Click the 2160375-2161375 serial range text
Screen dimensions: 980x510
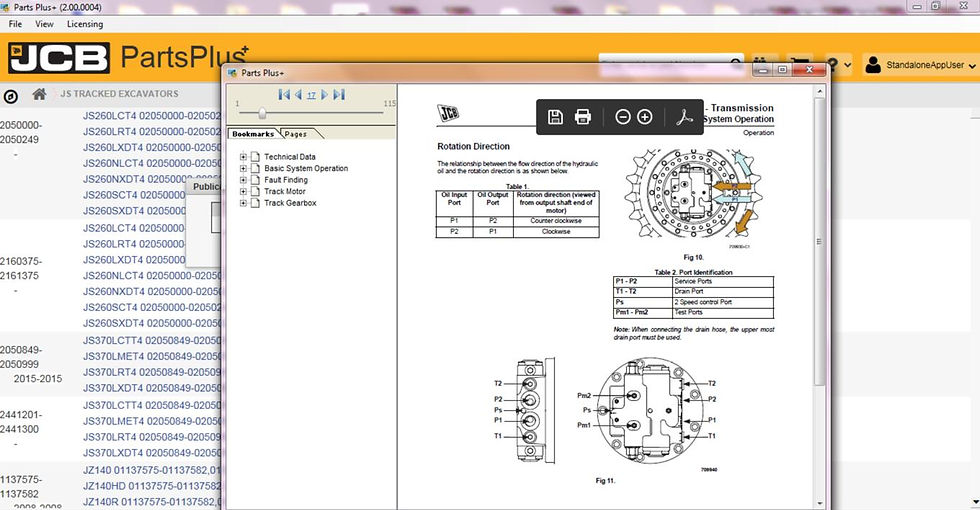click(x=19, y=268)
